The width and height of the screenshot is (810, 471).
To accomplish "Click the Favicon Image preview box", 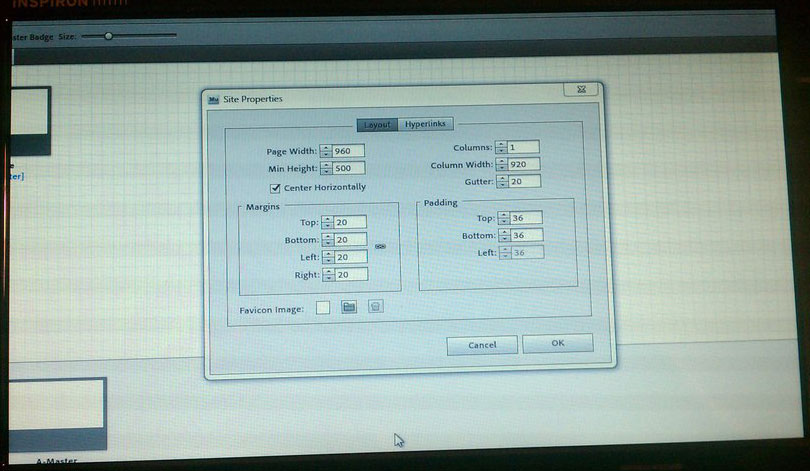I will pyautogui.click(x=323, y=308).
